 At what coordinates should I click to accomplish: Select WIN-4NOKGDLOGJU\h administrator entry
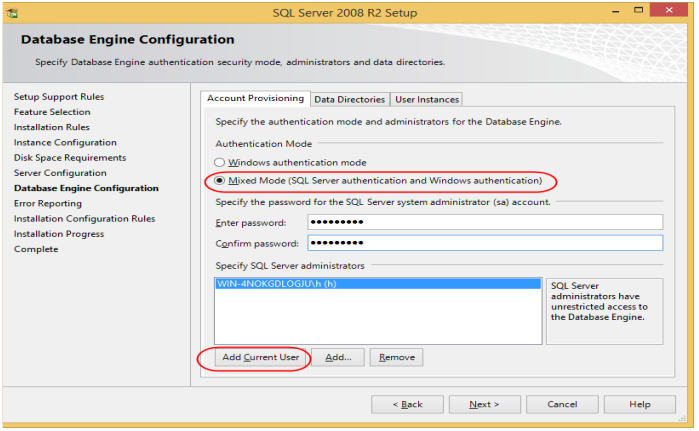[378, 284]
